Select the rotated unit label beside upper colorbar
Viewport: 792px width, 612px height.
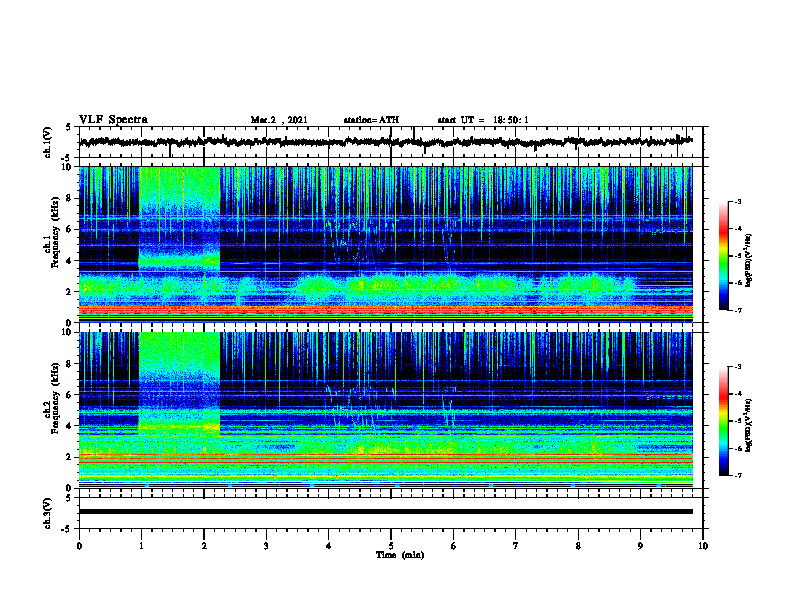[x=749, y=260]
